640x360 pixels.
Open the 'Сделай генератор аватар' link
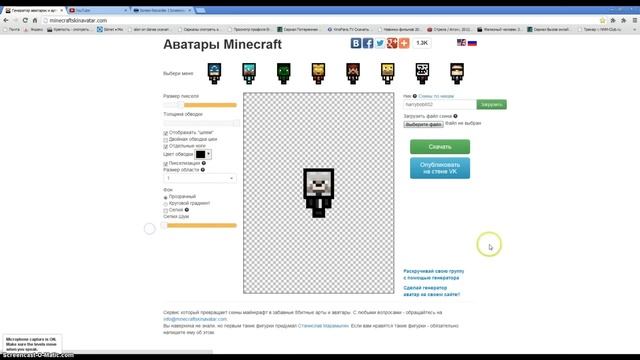click(x=431, y=291)
